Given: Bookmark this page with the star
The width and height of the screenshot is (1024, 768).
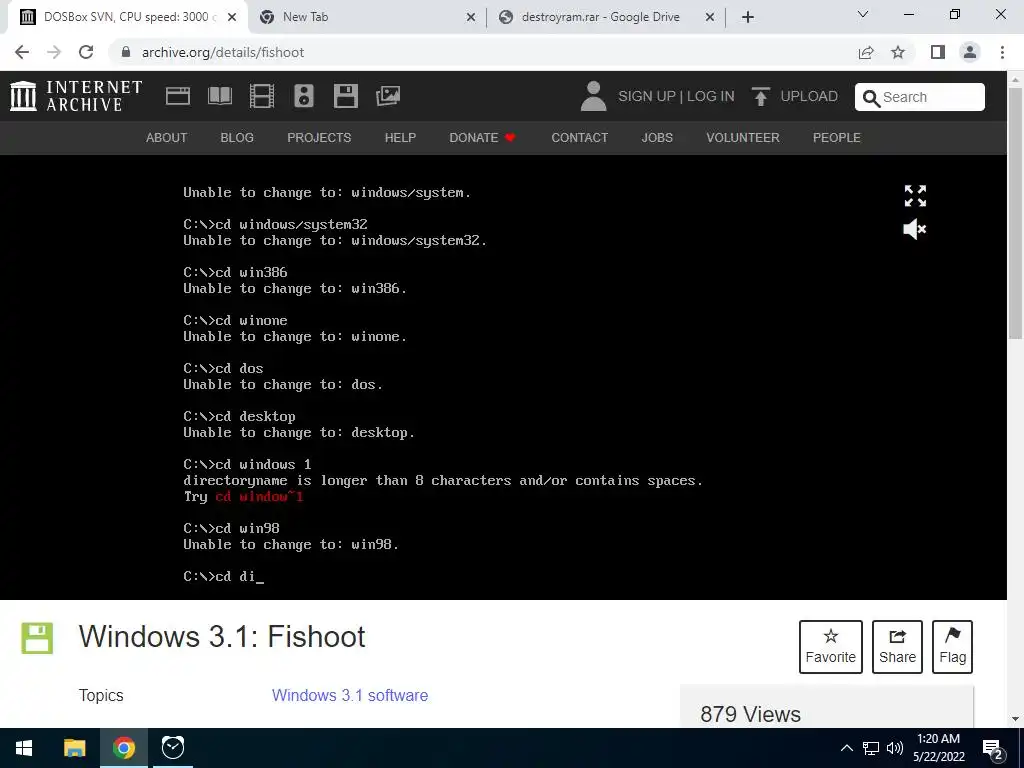Looking at the screenshot, I should [898, 52].
